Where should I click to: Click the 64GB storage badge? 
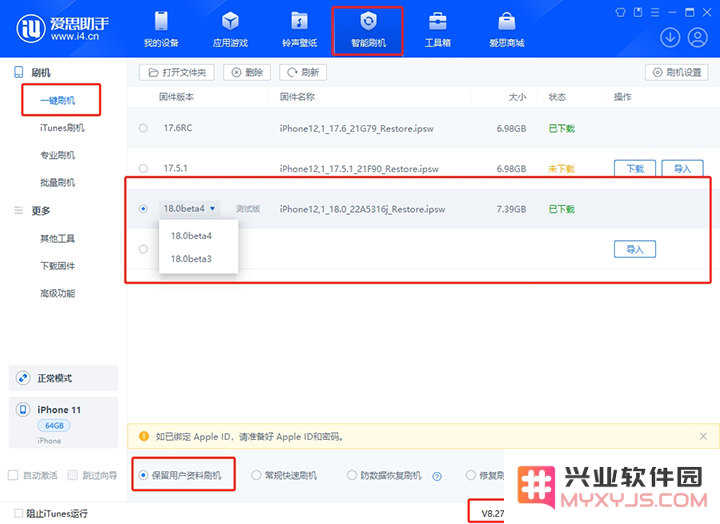click(x=54, y=425)
